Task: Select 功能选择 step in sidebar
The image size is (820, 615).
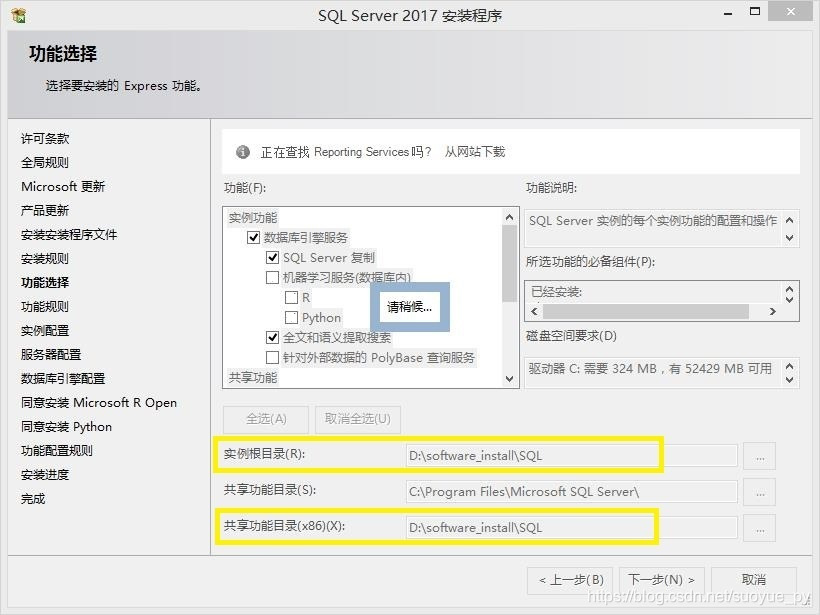Action: 45,283
